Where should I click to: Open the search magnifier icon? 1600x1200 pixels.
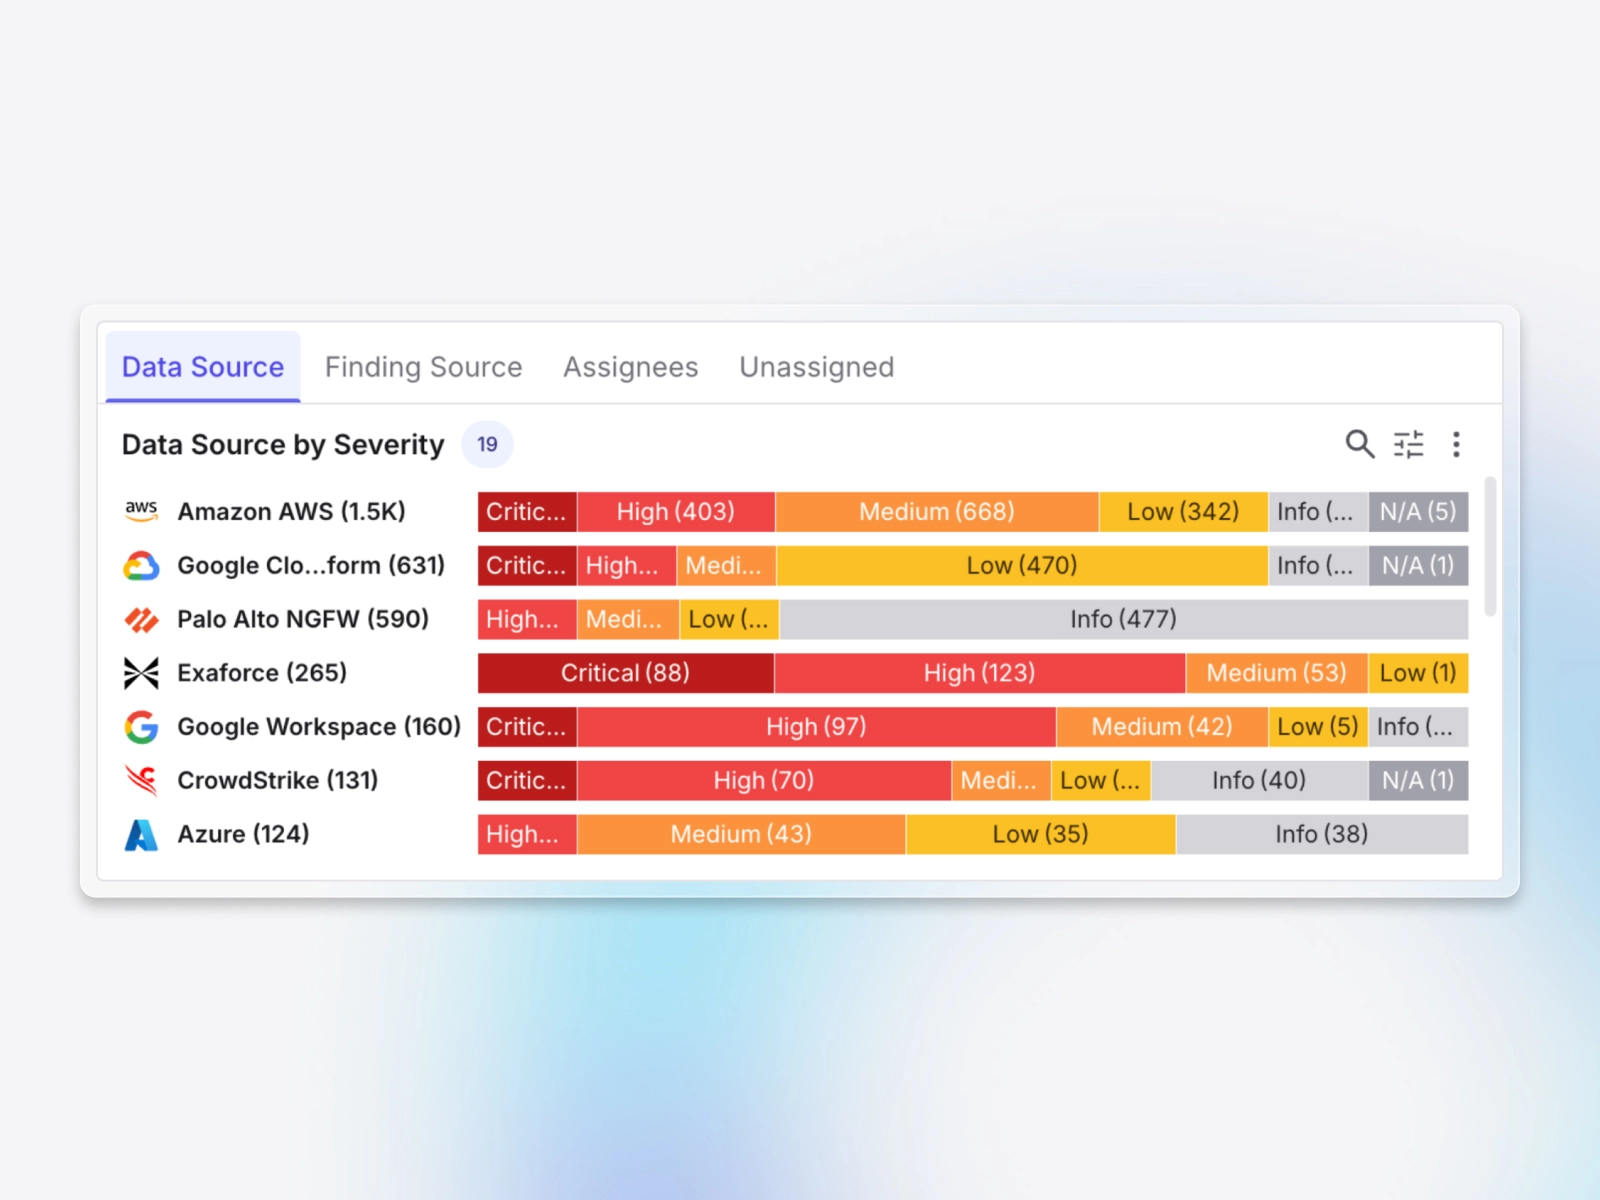(1359, 444)
